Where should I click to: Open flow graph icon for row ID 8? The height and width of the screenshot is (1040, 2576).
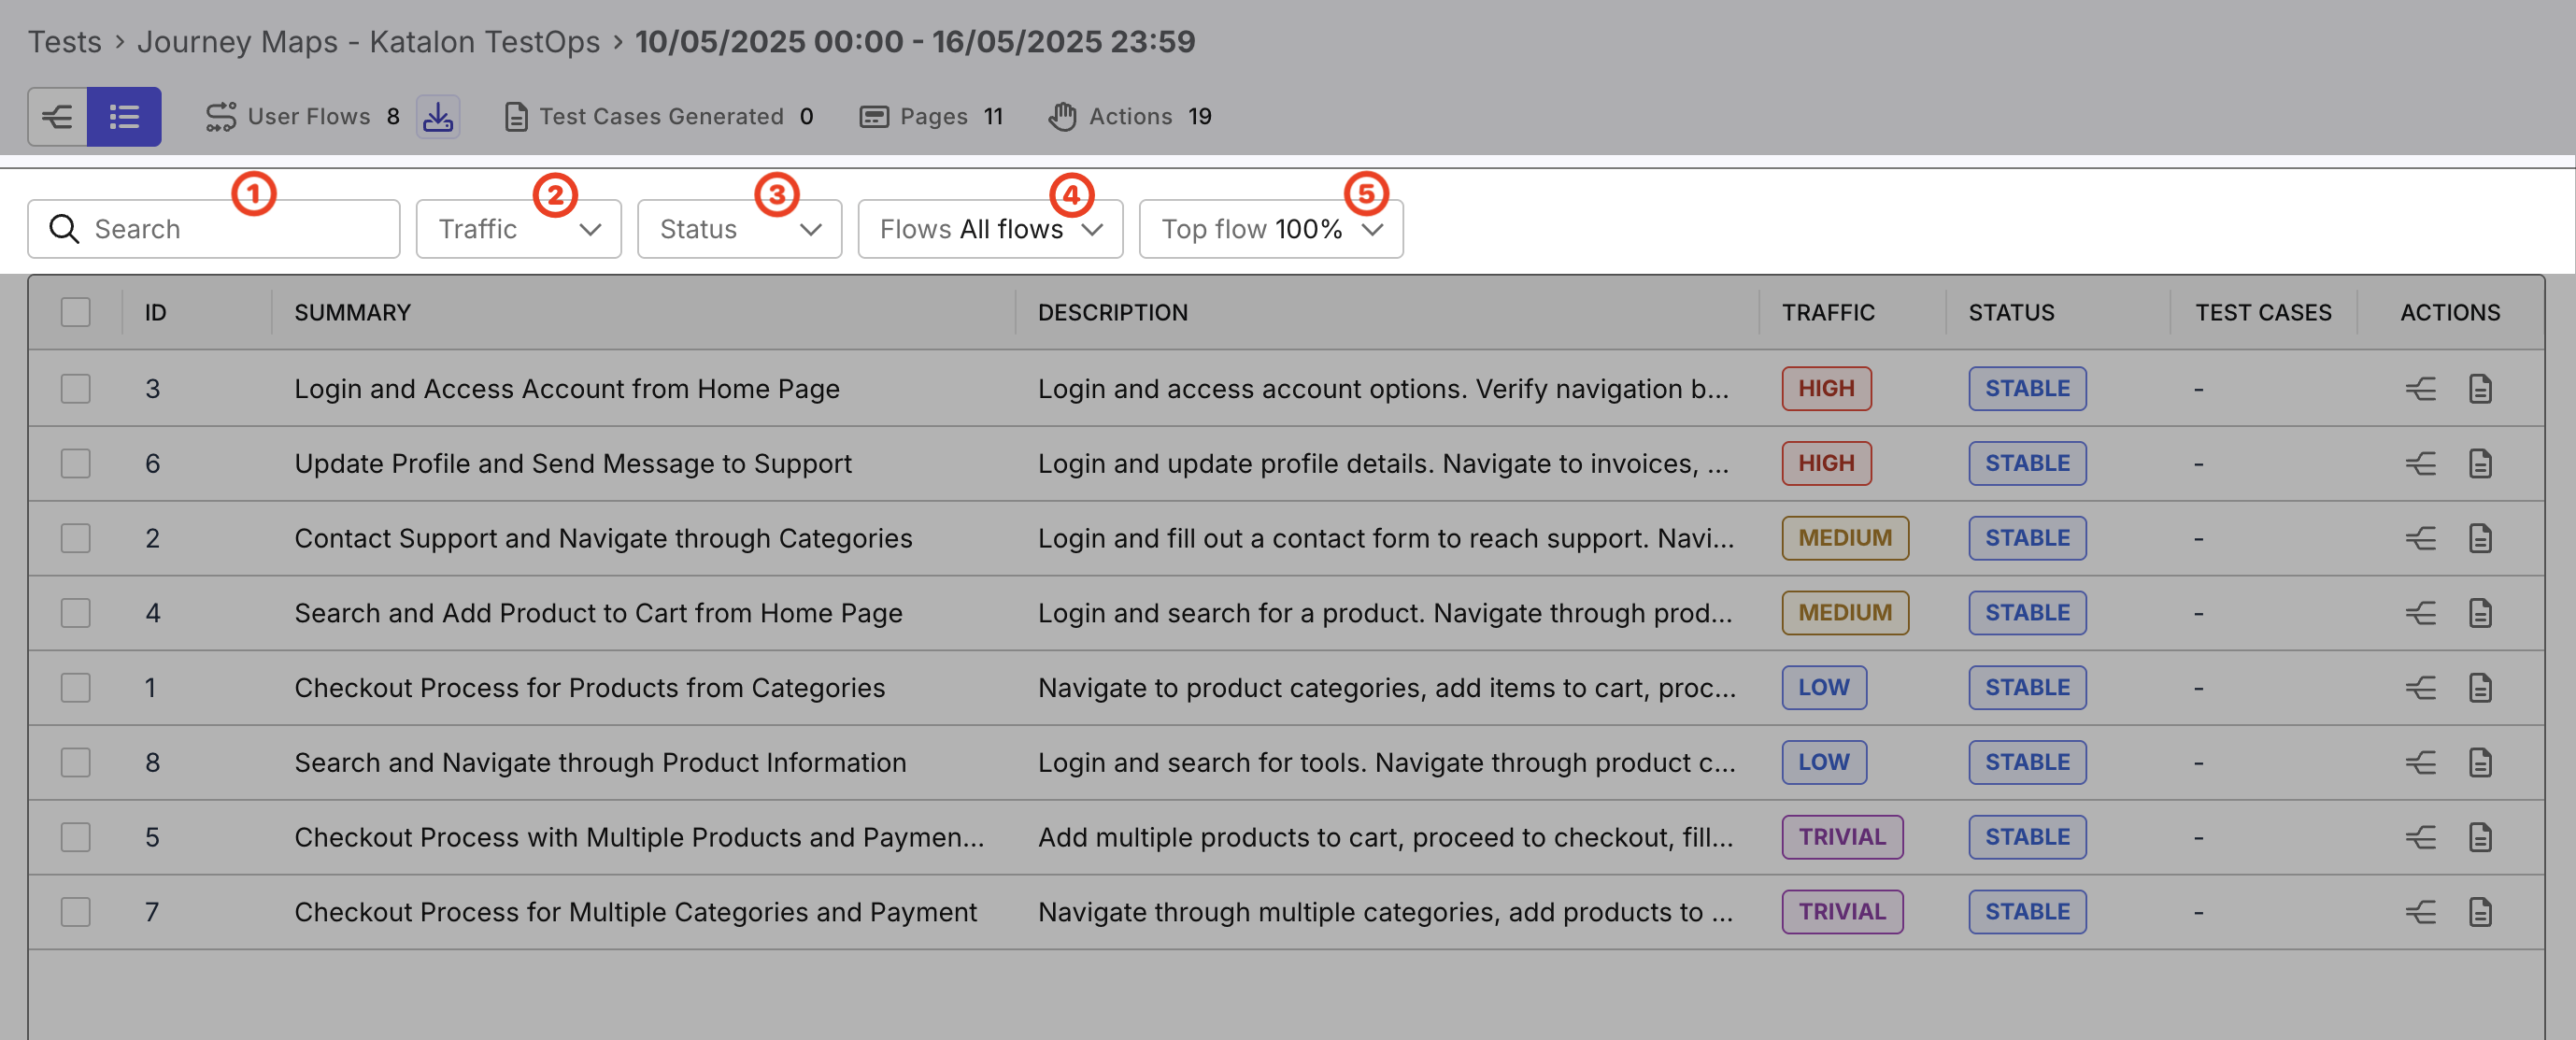click(x=2420, y=762)
